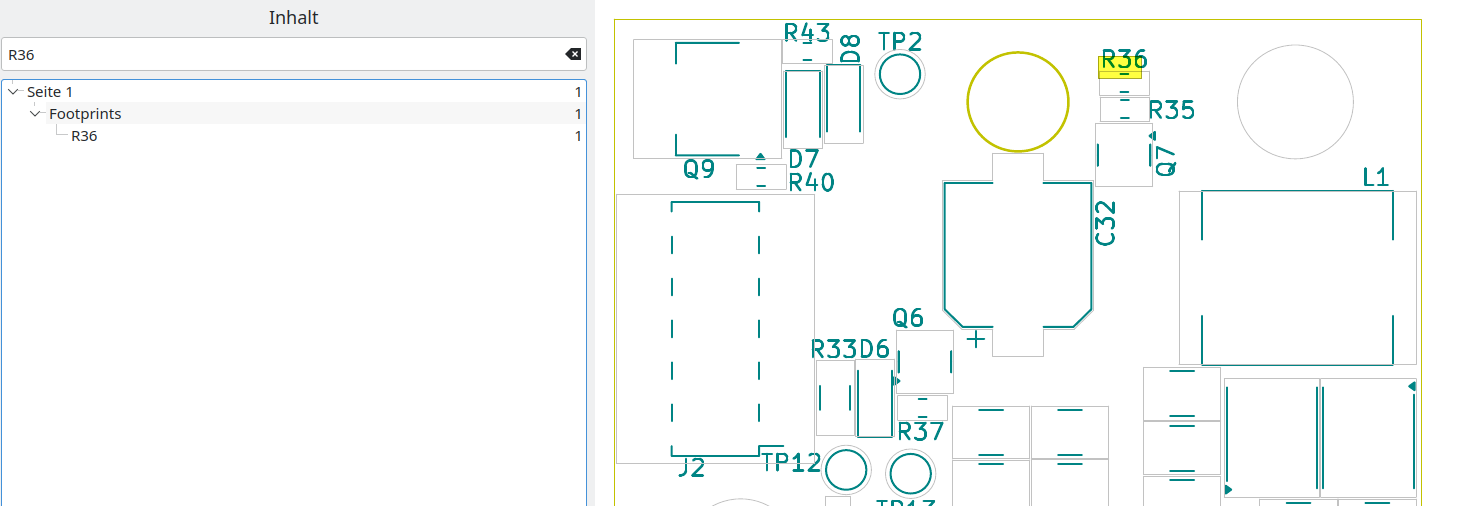1468x506 pixels.
Task: Click the yellow highlighted R36 footprint
Action: click(1120, 69)
